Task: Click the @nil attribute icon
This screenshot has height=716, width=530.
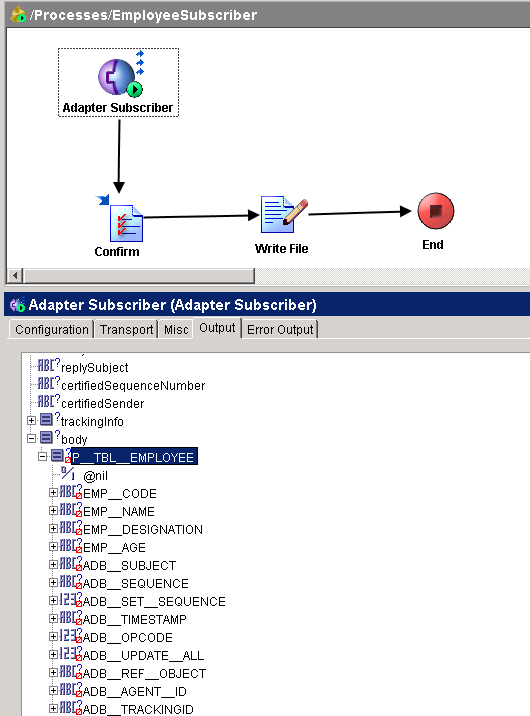Action: click(68, 474)
